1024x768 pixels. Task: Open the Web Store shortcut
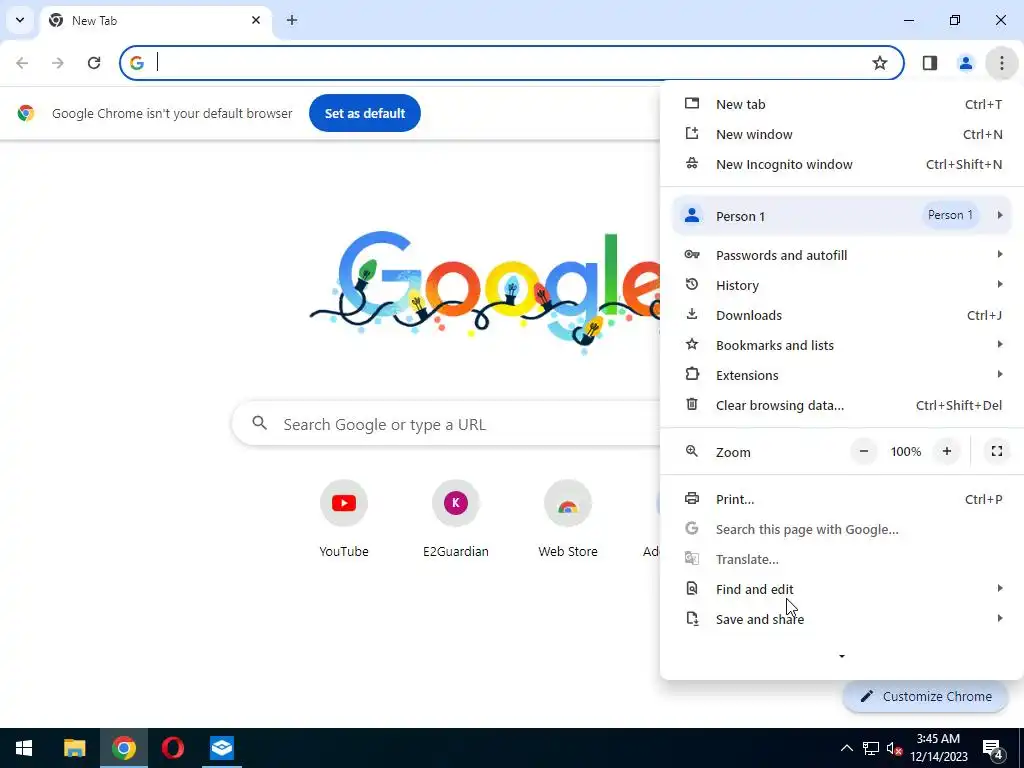[568, 519]
